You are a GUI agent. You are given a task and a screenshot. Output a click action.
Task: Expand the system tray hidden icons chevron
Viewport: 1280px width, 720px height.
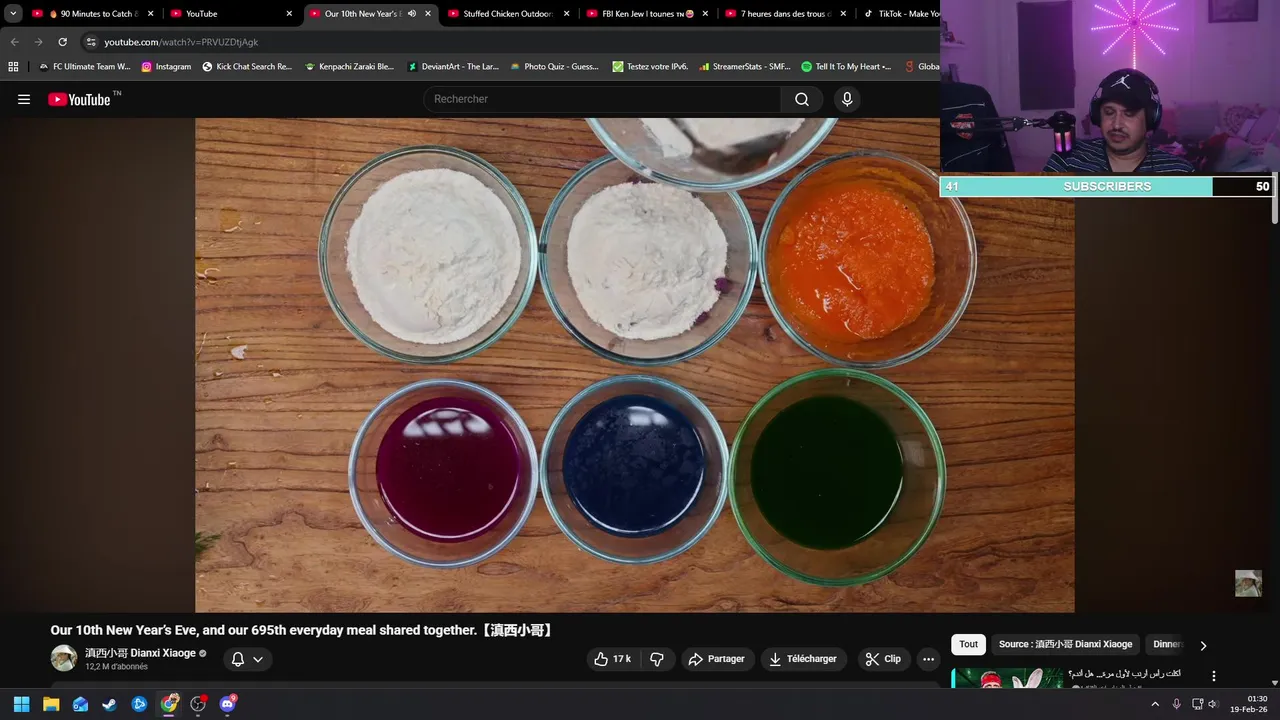coord(1155,704)
